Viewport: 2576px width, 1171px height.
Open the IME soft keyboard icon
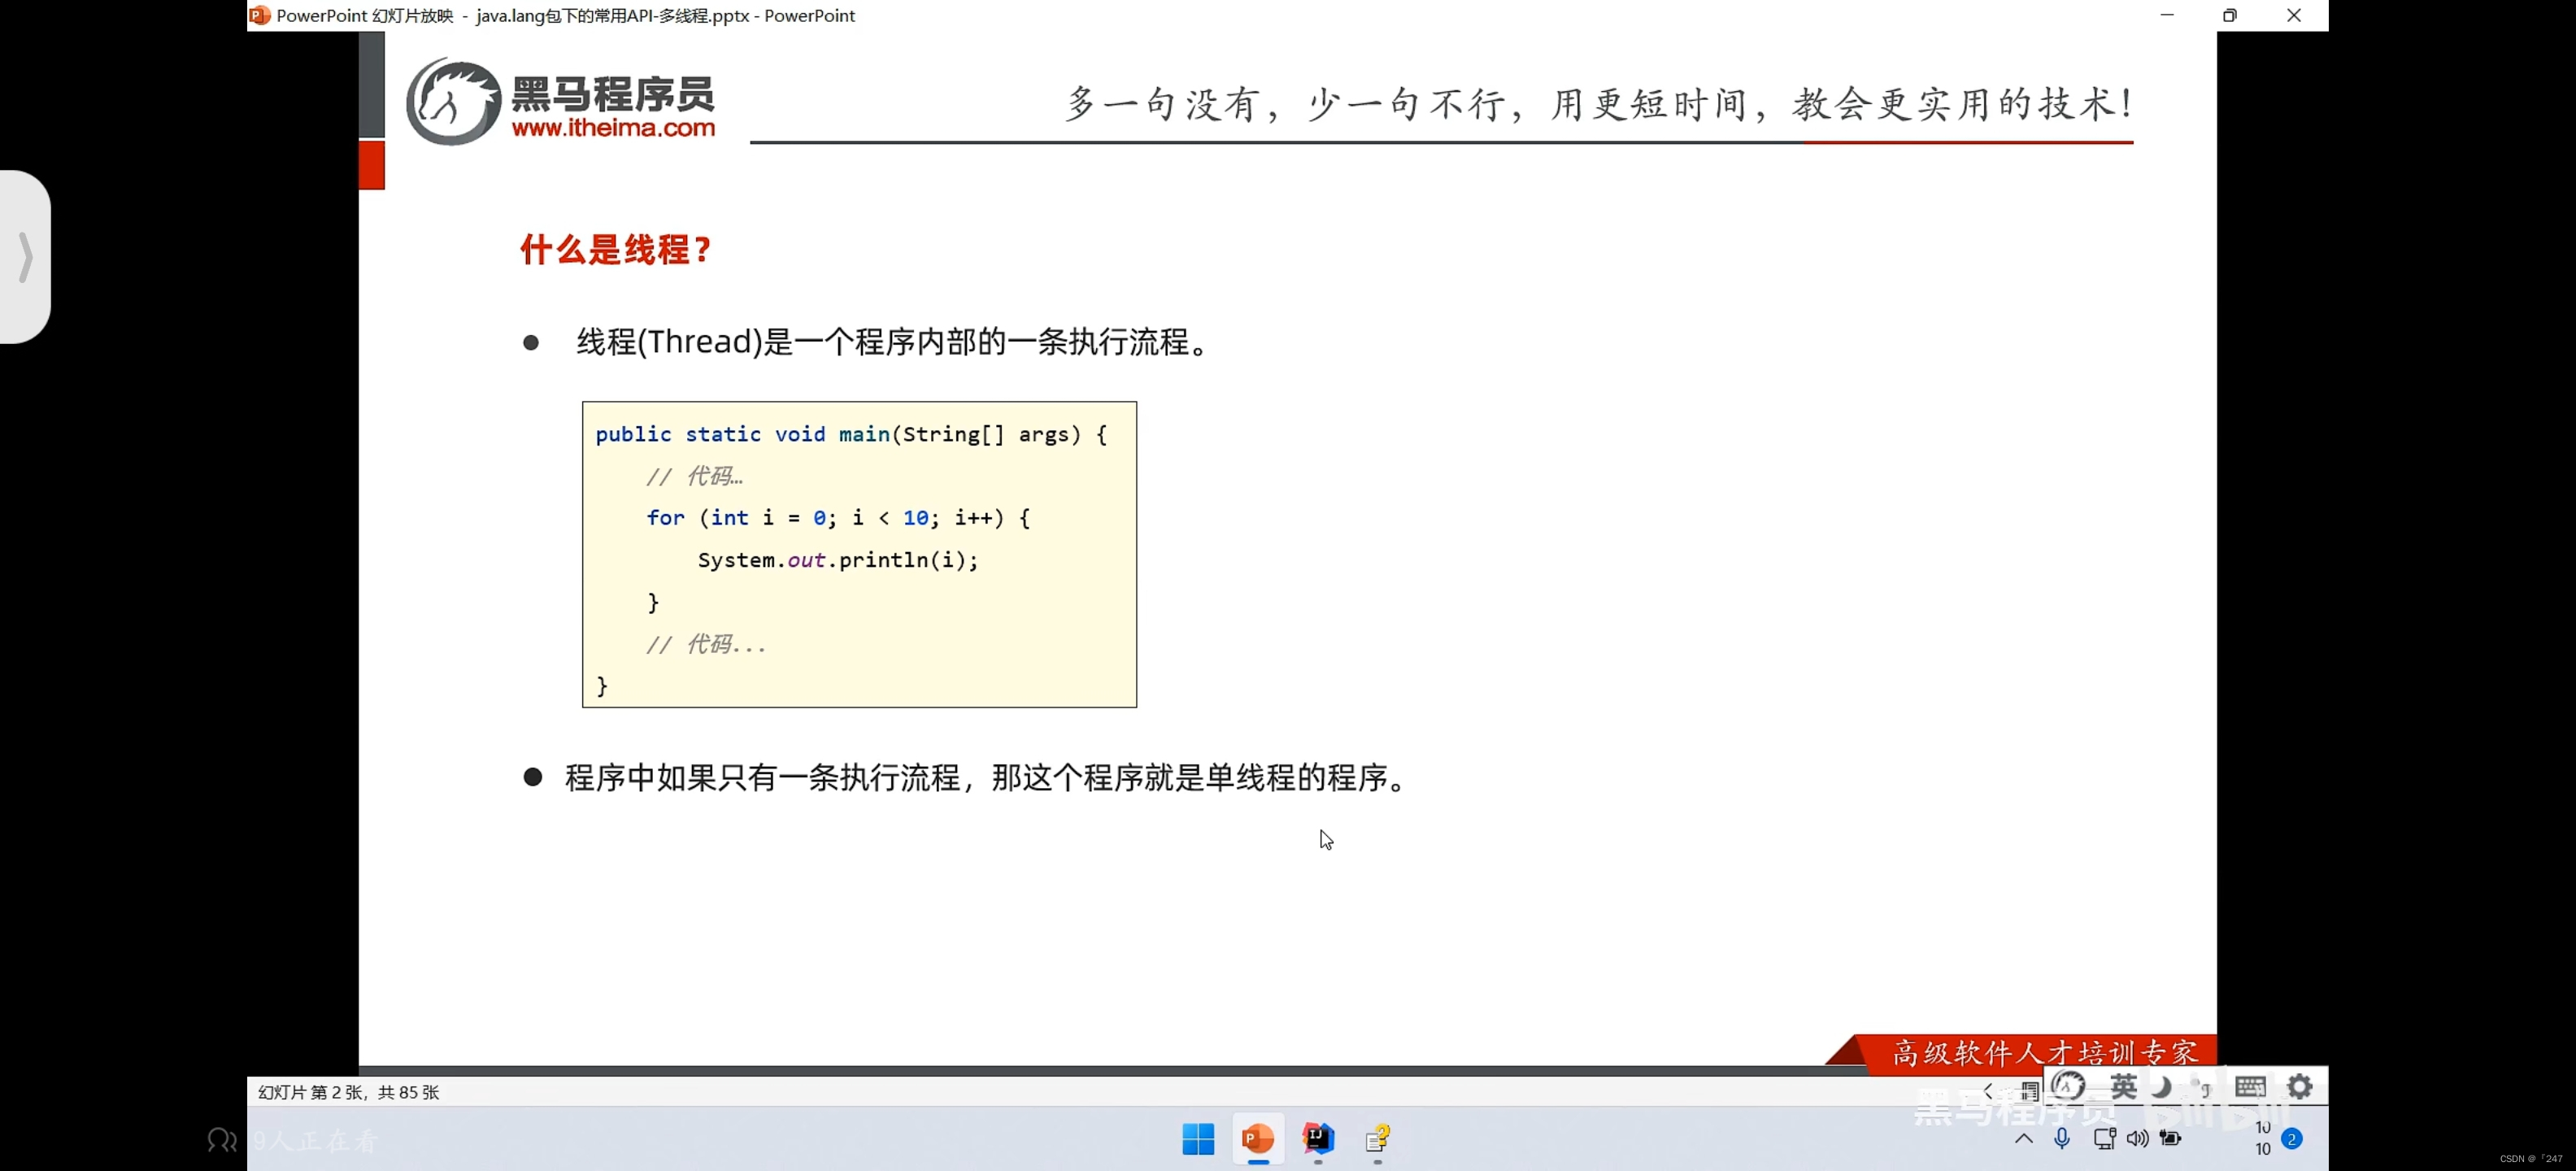click(x=2250, y=1087)
